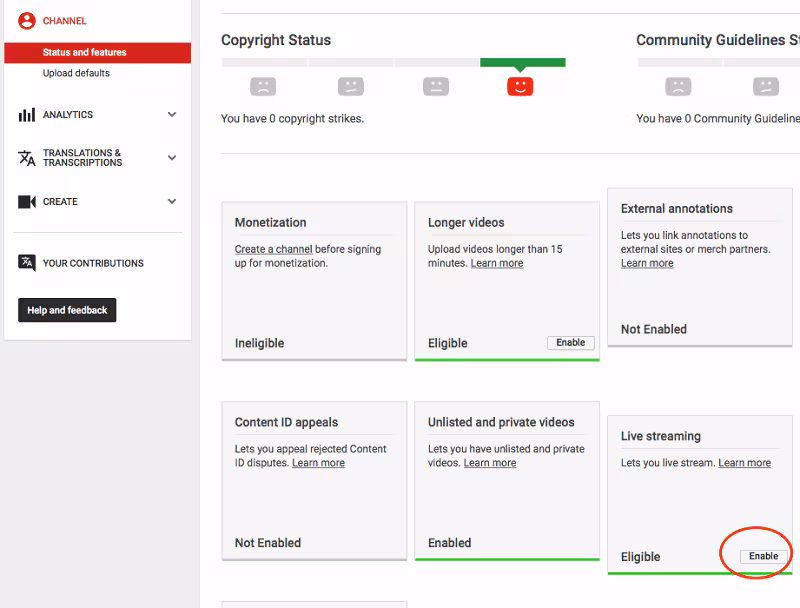The height and width of the screenshot is (608, 800).
Task: Click the Your Contributions translate icon
Action: 27,263
